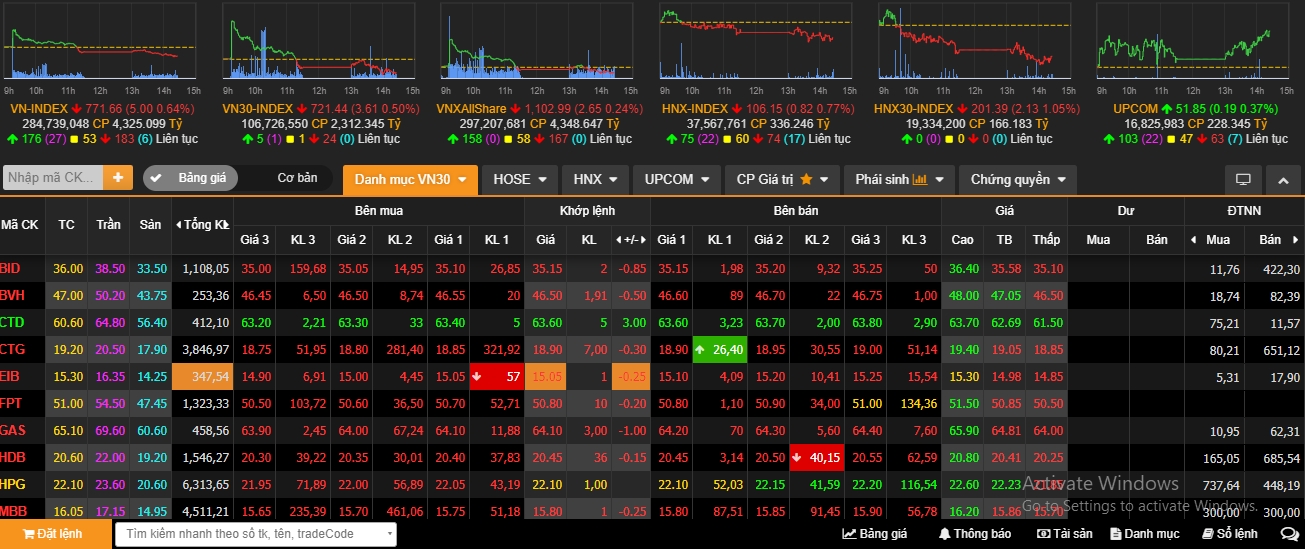The height and width of the screenshot is (549, 1305).
Task: Collapse the index charts with chevron-up button
Action: coord(1283,180)
